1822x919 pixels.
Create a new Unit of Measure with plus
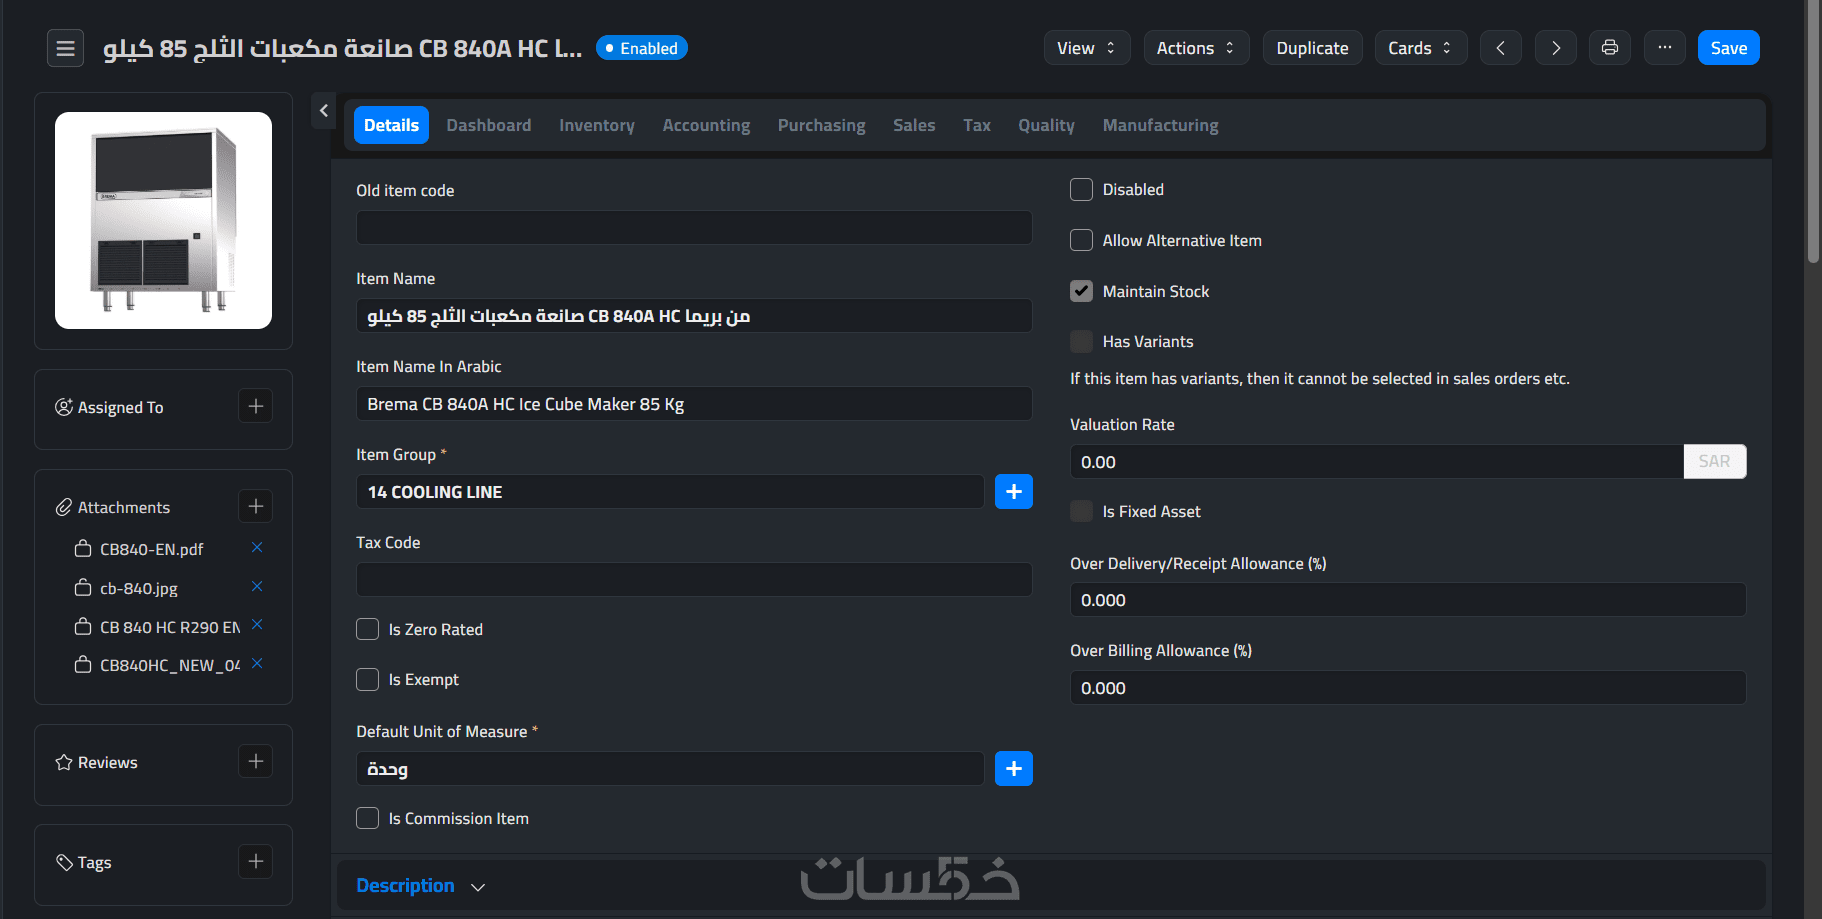click(x=1014, y=768)
